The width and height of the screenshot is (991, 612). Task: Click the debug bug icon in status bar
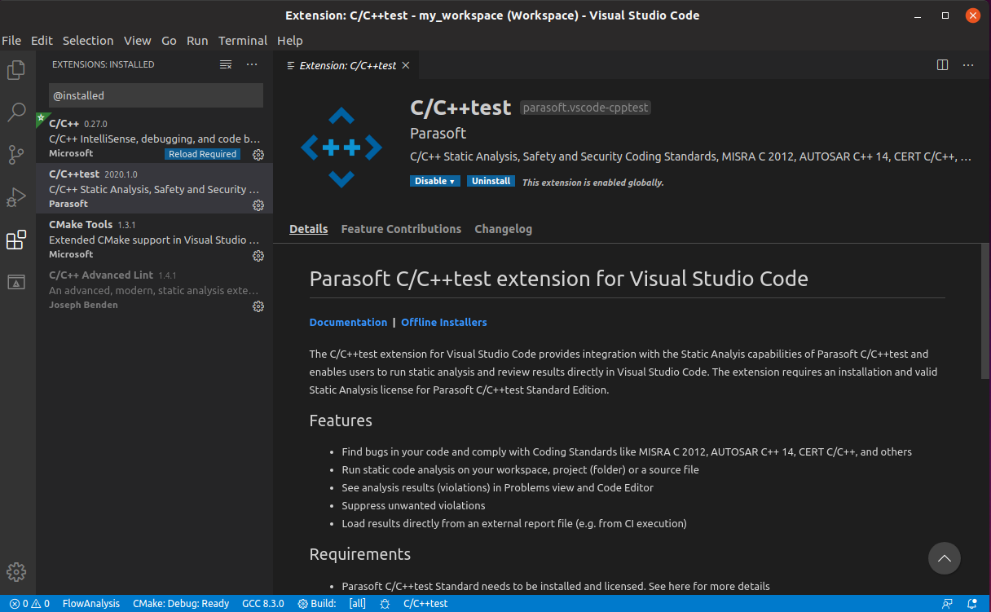pyautogui.click(x=385, y=604)
